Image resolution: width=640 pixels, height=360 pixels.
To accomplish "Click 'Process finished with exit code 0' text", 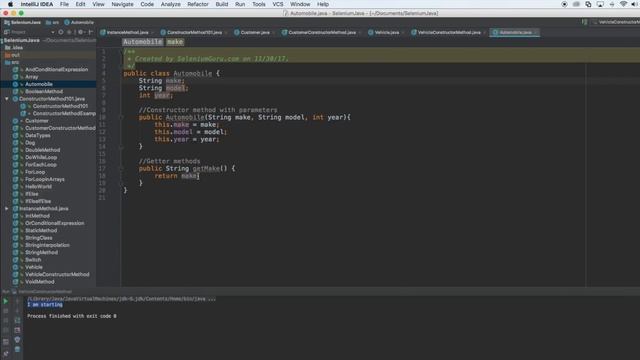I will coord(72,316).
